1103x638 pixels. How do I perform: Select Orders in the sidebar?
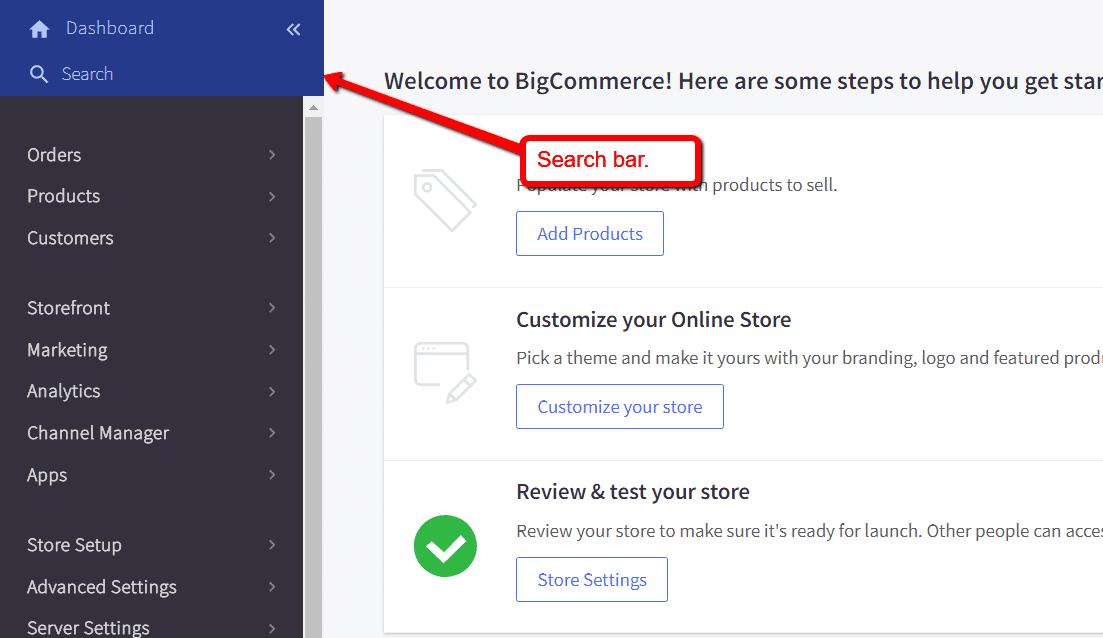(x=54, y=155)
